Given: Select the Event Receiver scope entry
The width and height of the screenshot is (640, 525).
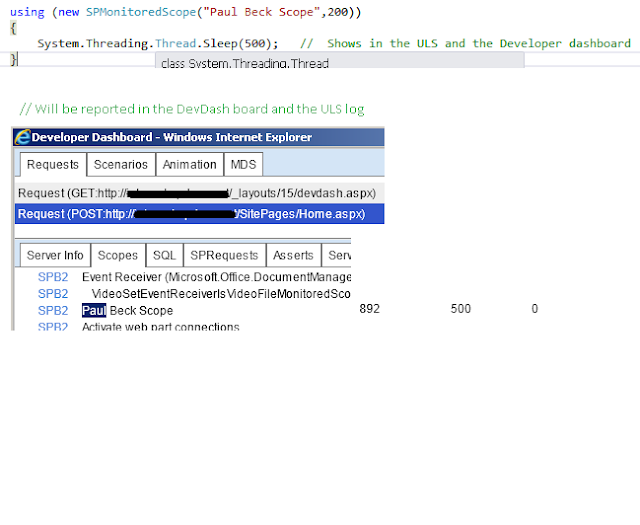Looking at the screenshot, I should click(216, 277).
